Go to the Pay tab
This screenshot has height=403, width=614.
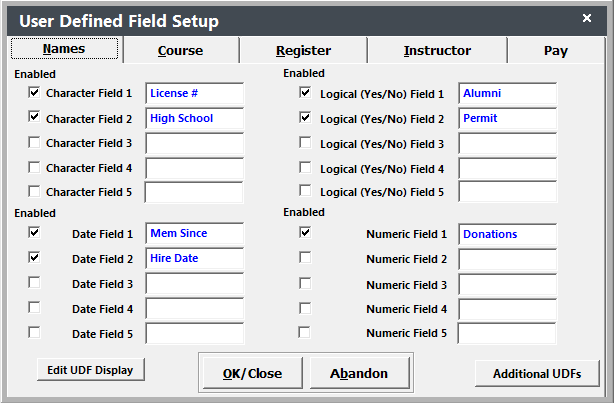coord(556,50)
